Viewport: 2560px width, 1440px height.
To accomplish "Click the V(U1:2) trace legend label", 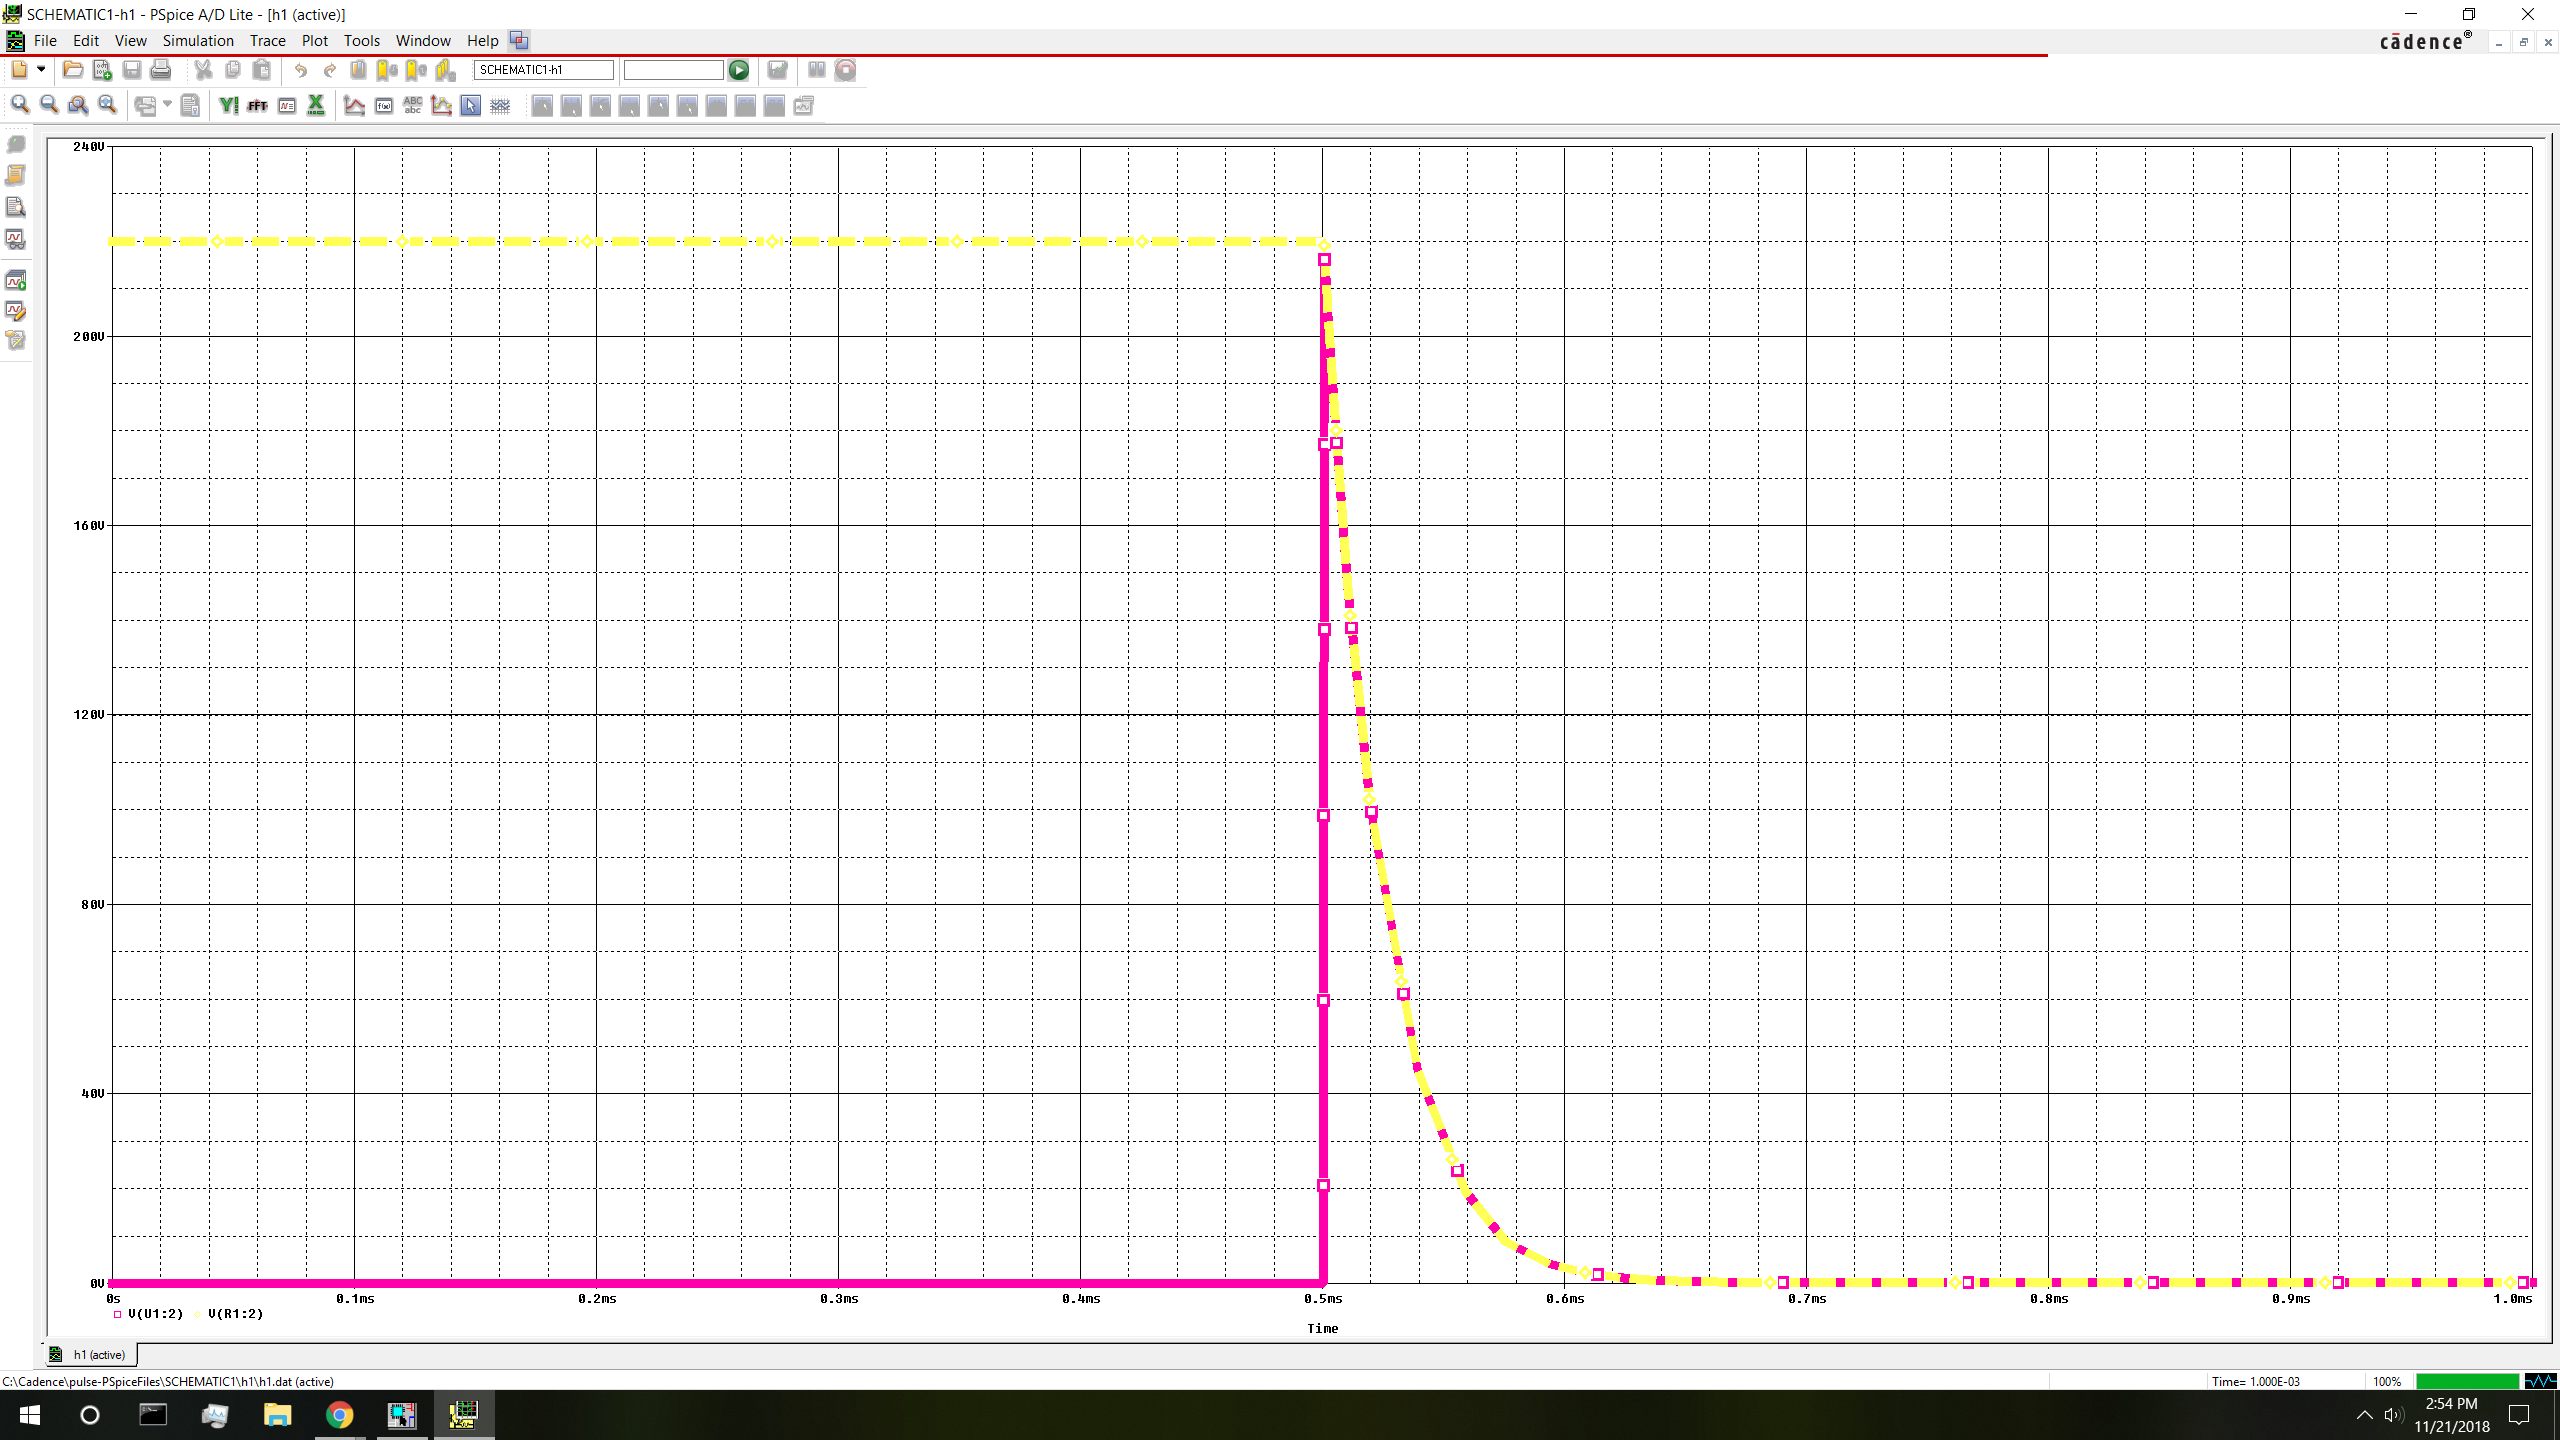I will tap(155, 1314).
